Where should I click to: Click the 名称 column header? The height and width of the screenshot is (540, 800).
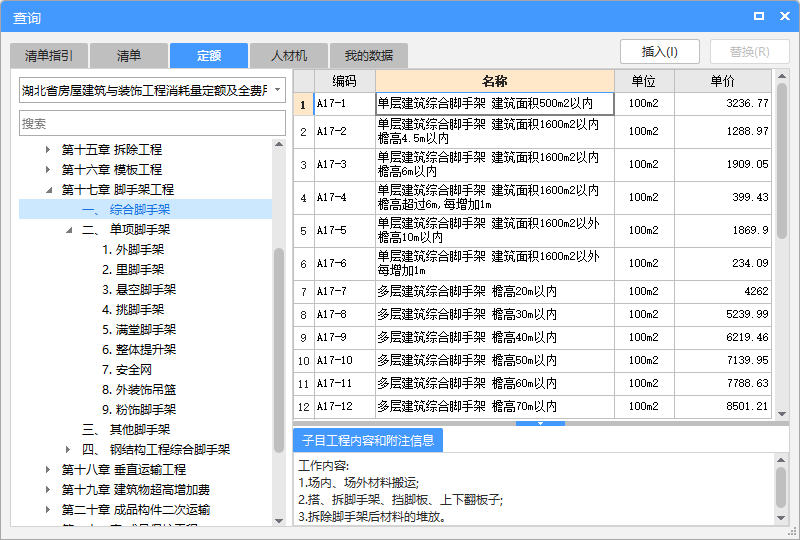pos(494,81)
